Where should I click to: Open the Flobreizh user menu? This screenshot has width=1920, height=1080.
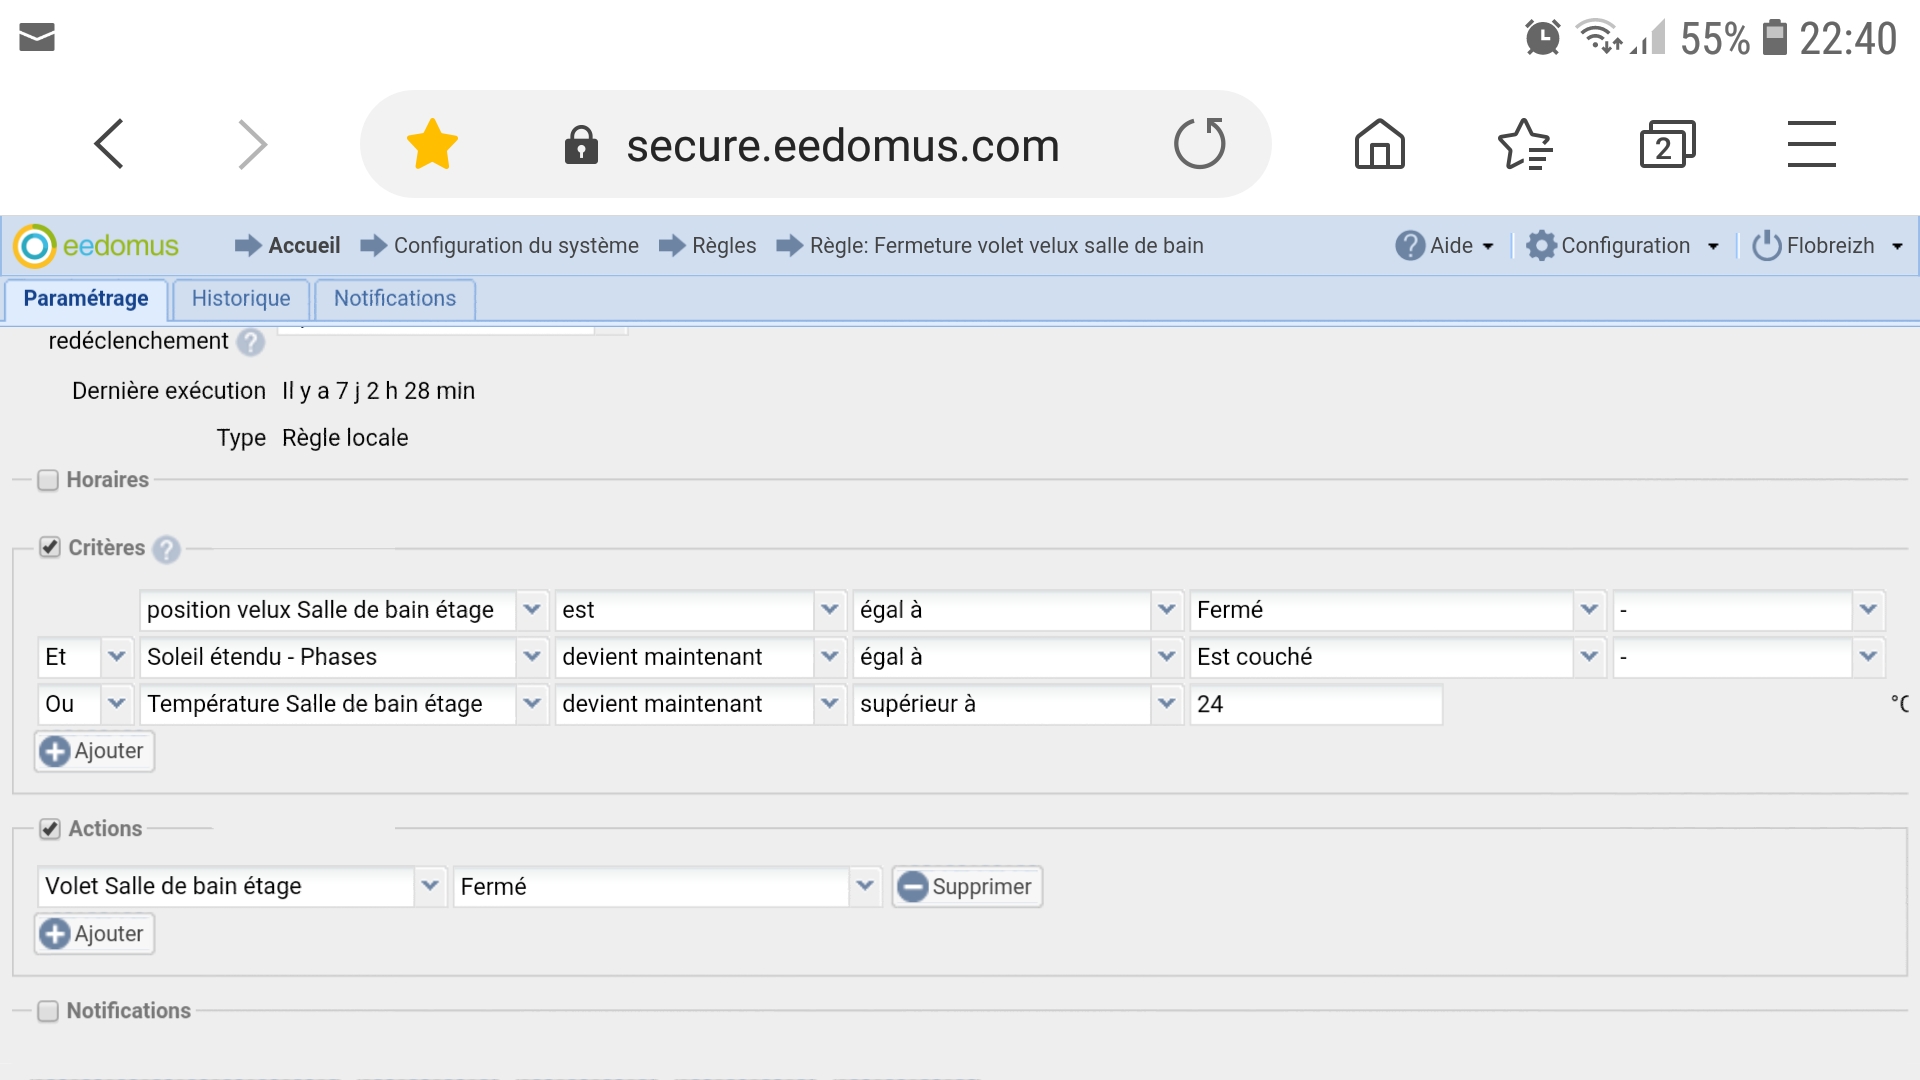(x=1828, y=246)
